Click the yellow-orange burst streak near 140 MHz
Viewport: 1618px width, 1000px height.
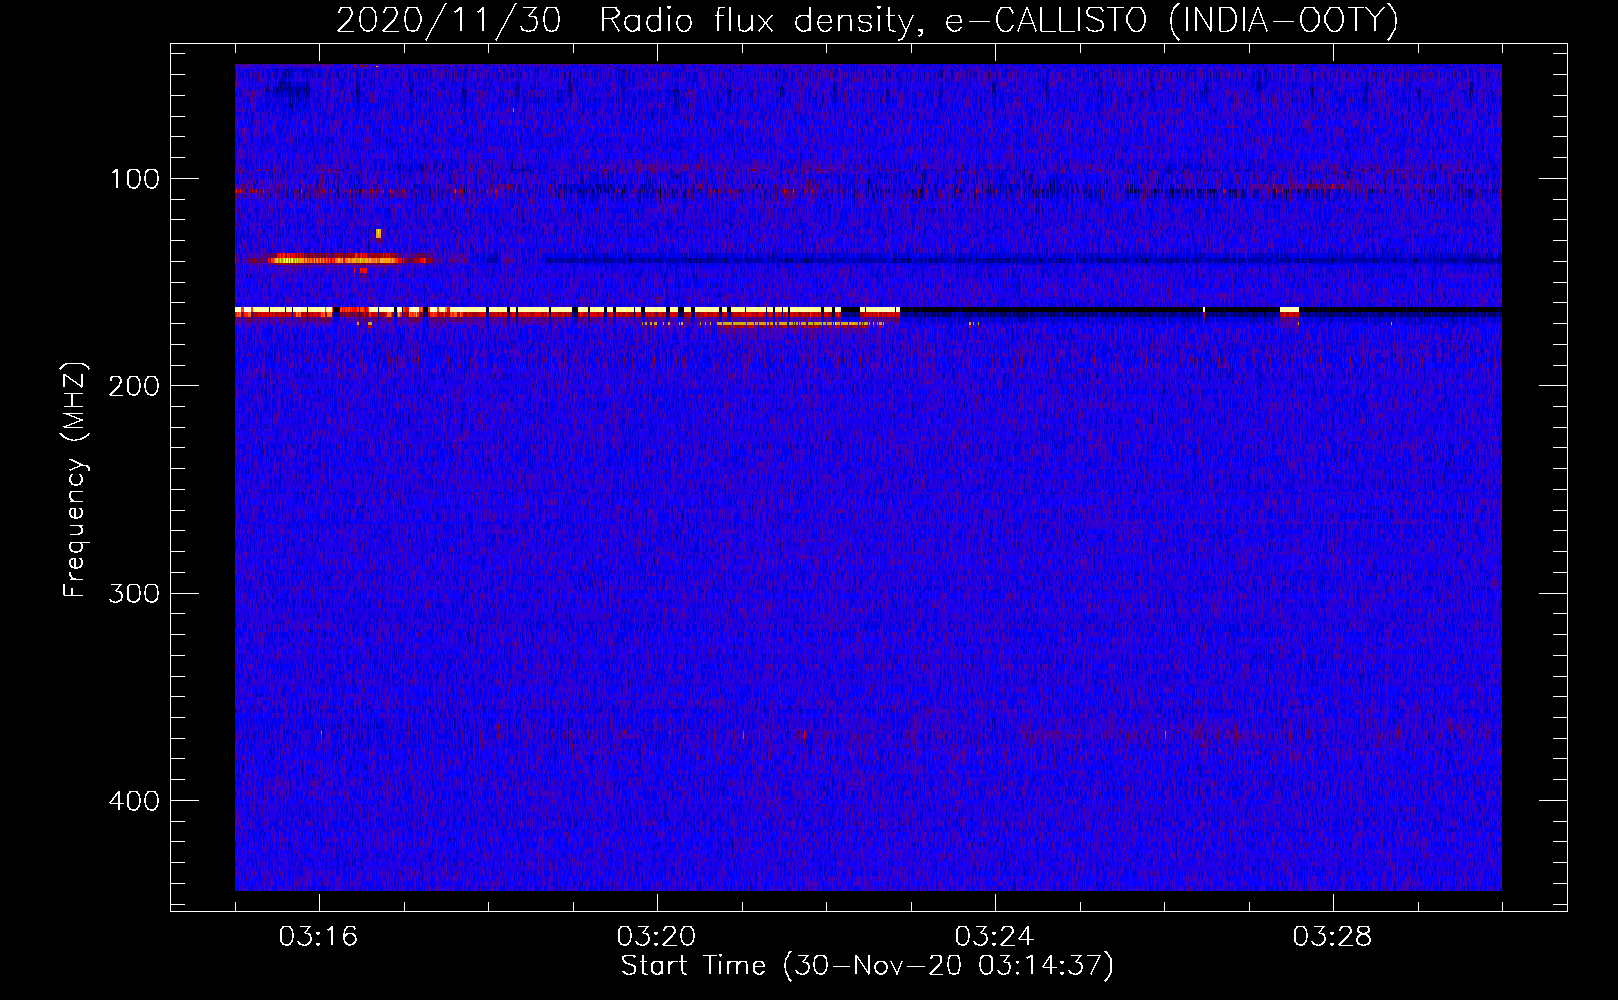pos(336,260)
